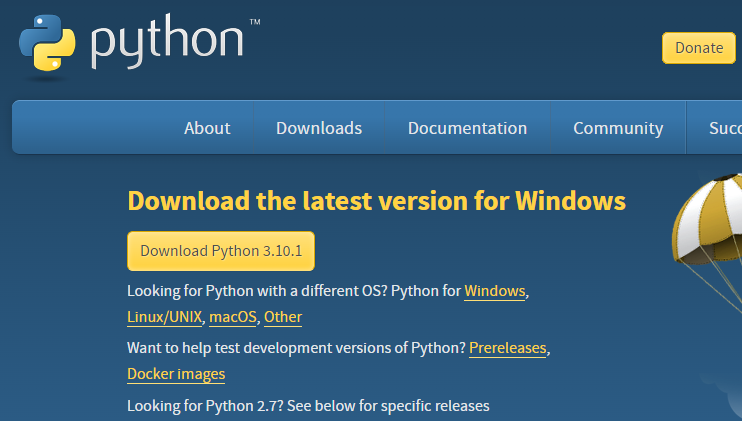The width and height of the screenshot is (742, 421).
Task: Follow the Other OS link
Action: click(x=283, y=317)
